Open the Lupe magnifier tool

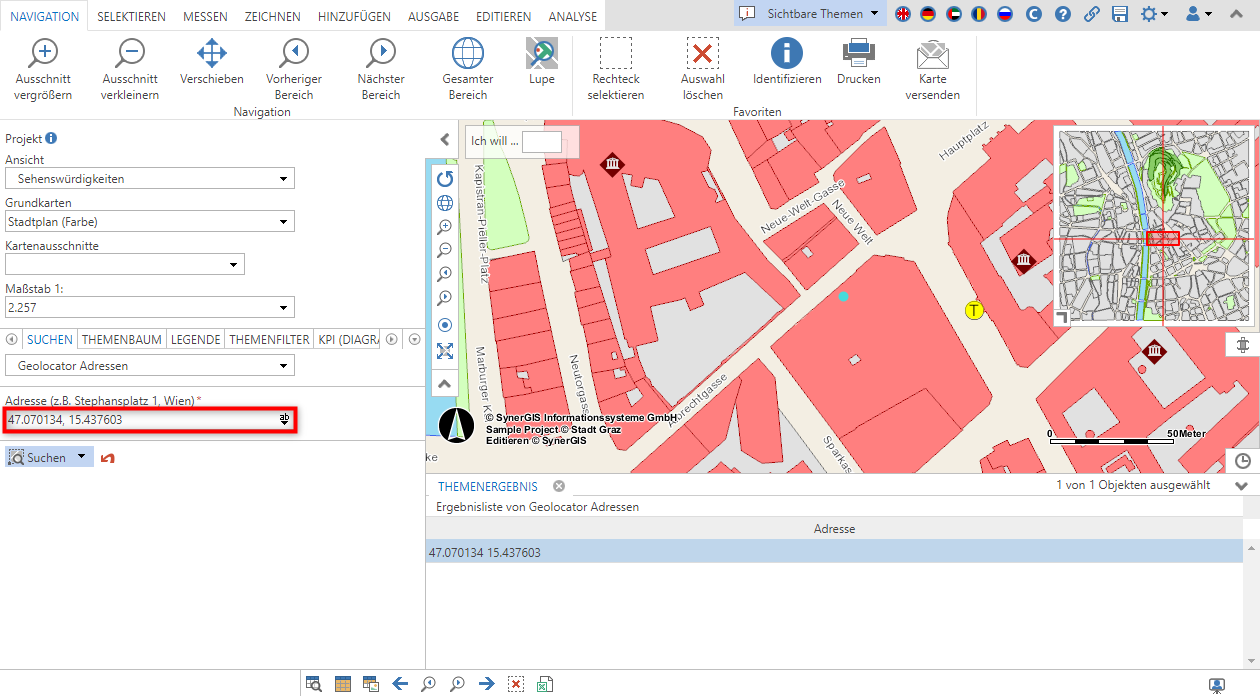(541, 62)
